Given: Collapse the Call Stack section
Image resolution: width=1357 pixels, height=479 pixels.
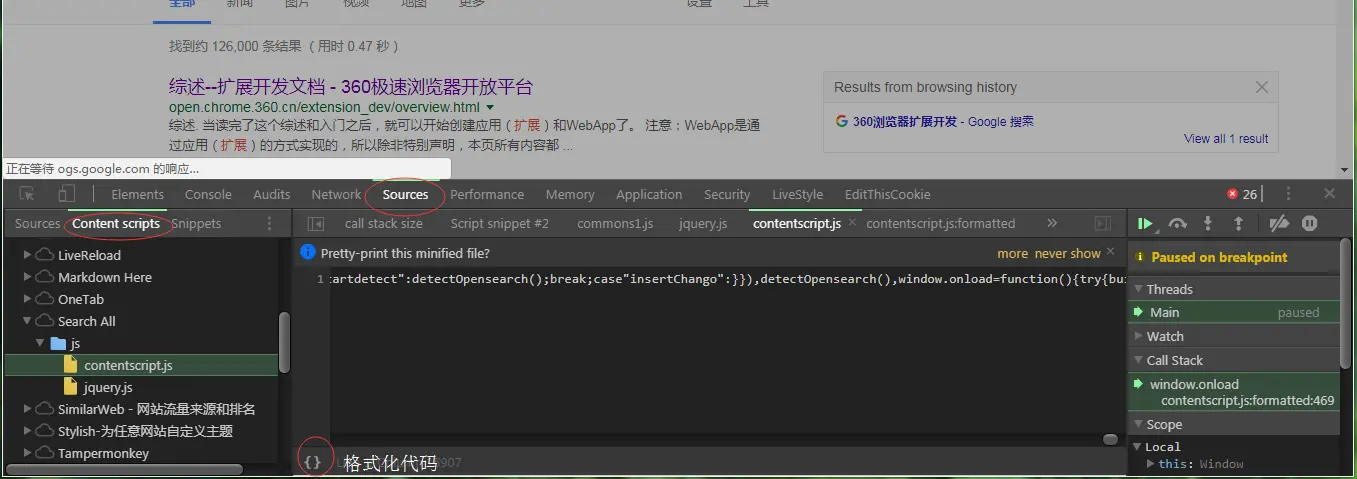Looking at the screenshot, I should click(x=1138, y=360).
